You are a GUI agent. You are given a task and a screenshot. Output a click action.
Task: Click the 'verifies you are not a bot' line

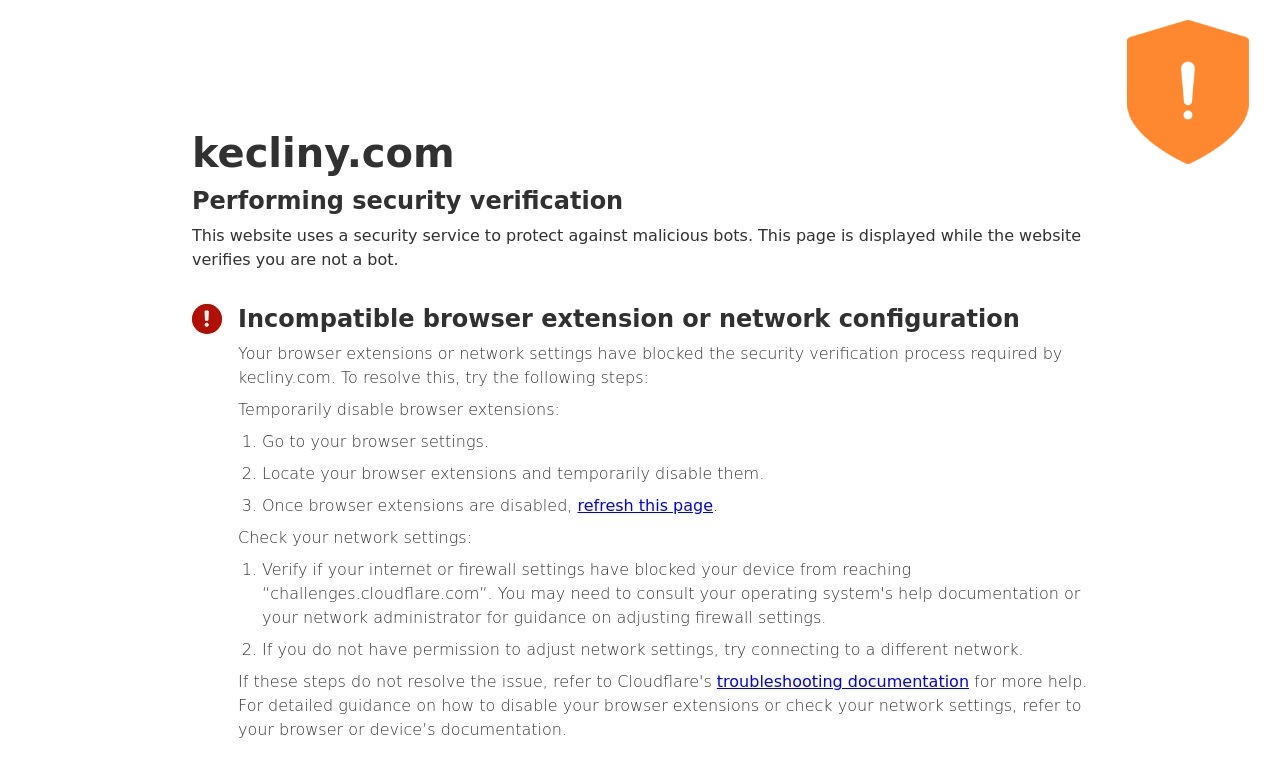tap(295, 260)
